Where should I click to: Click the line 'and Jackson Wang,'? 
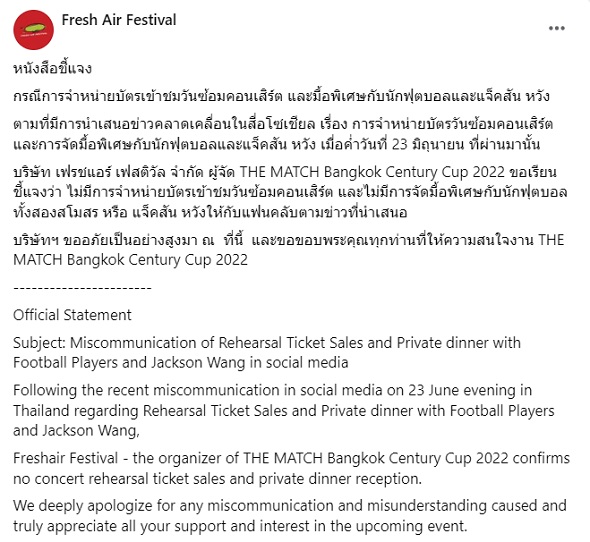(x=76, y=431)
